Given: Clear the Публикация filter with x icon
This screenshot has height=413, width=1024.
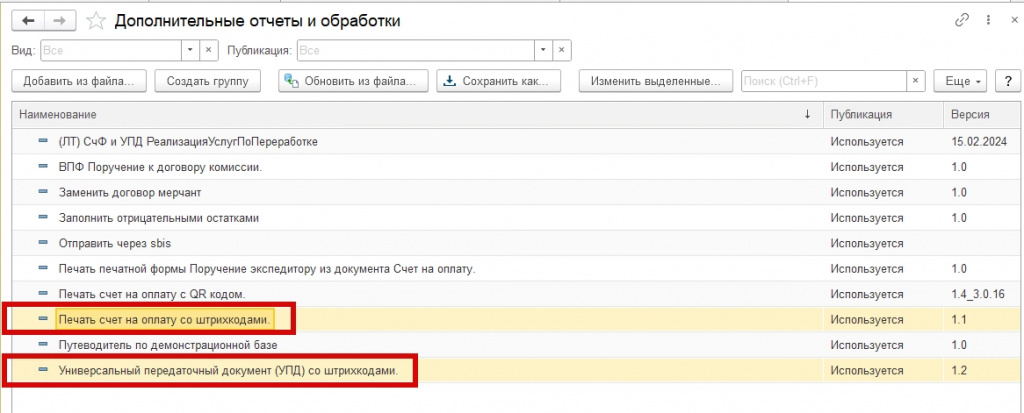Looking at the screenshot, I should point(562,50).
